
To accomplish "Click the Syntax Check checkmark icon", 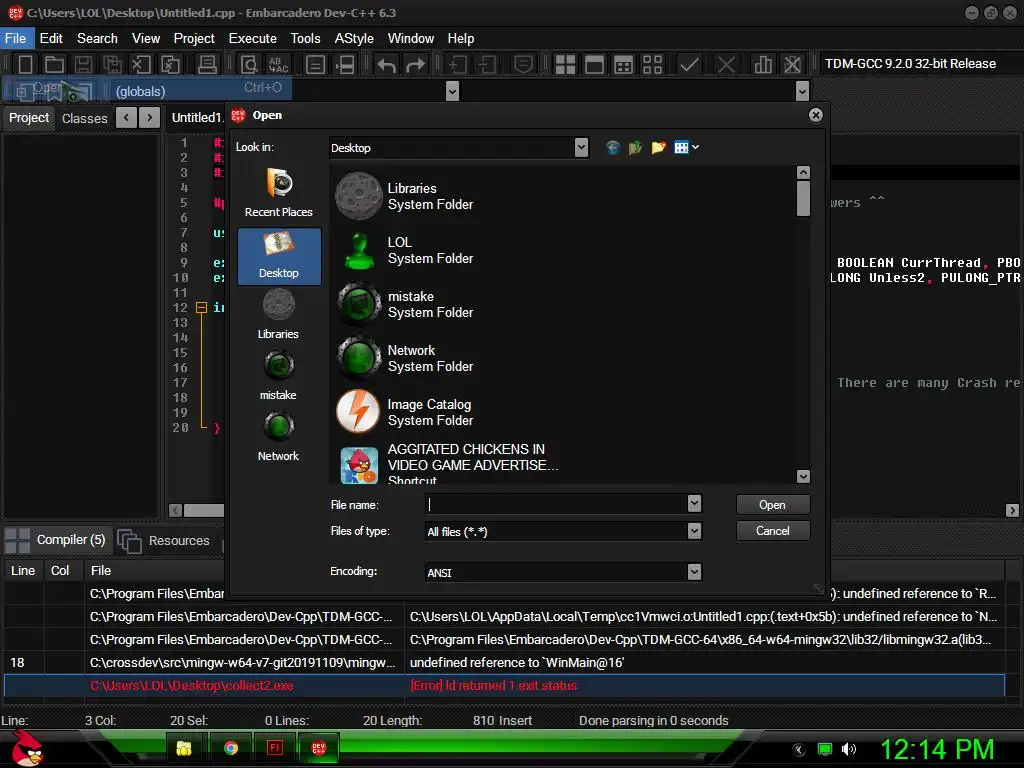I will coord(689,64).
